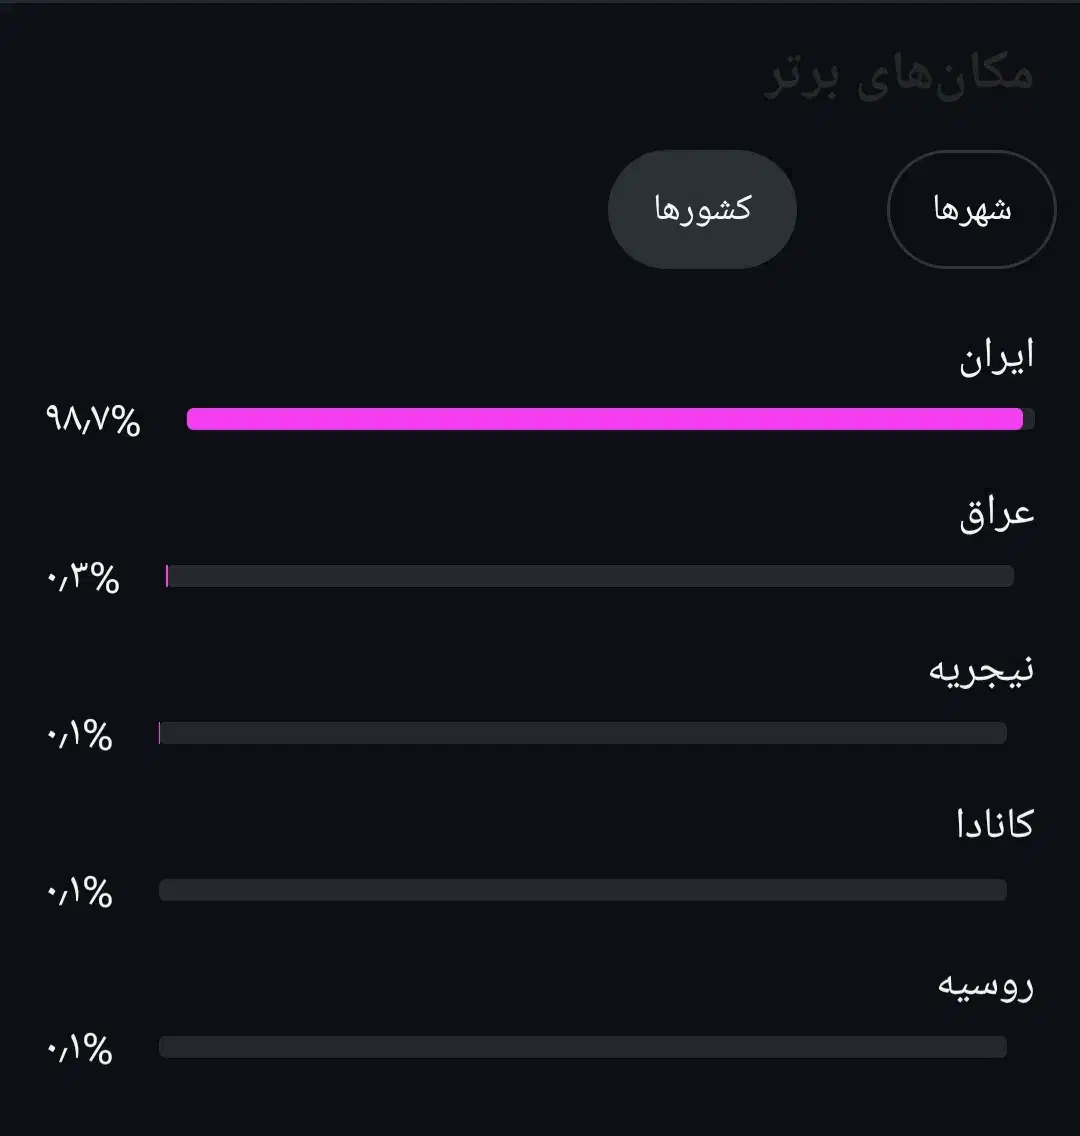Screen dimensions: 1080x1136
Task: Select the ۰٫۱% value beside Russia's bar
Action: 79,1049
